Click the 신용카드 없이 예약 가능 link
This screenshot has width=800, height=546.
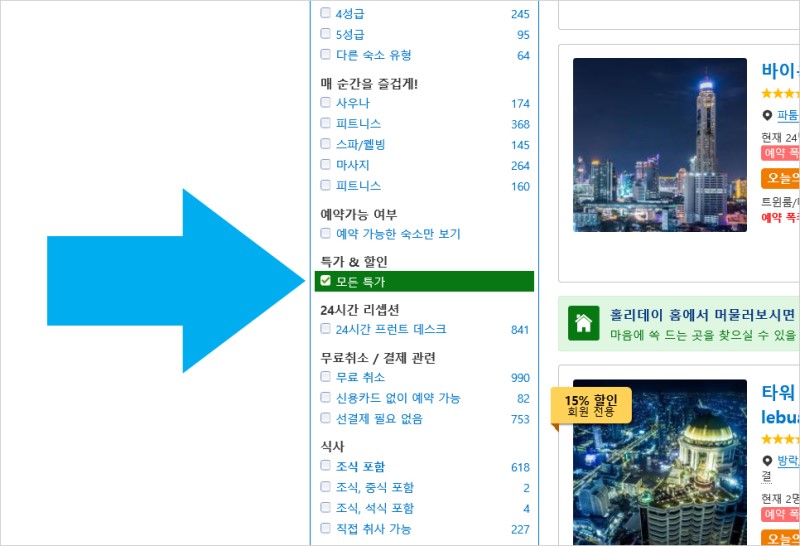398,398
